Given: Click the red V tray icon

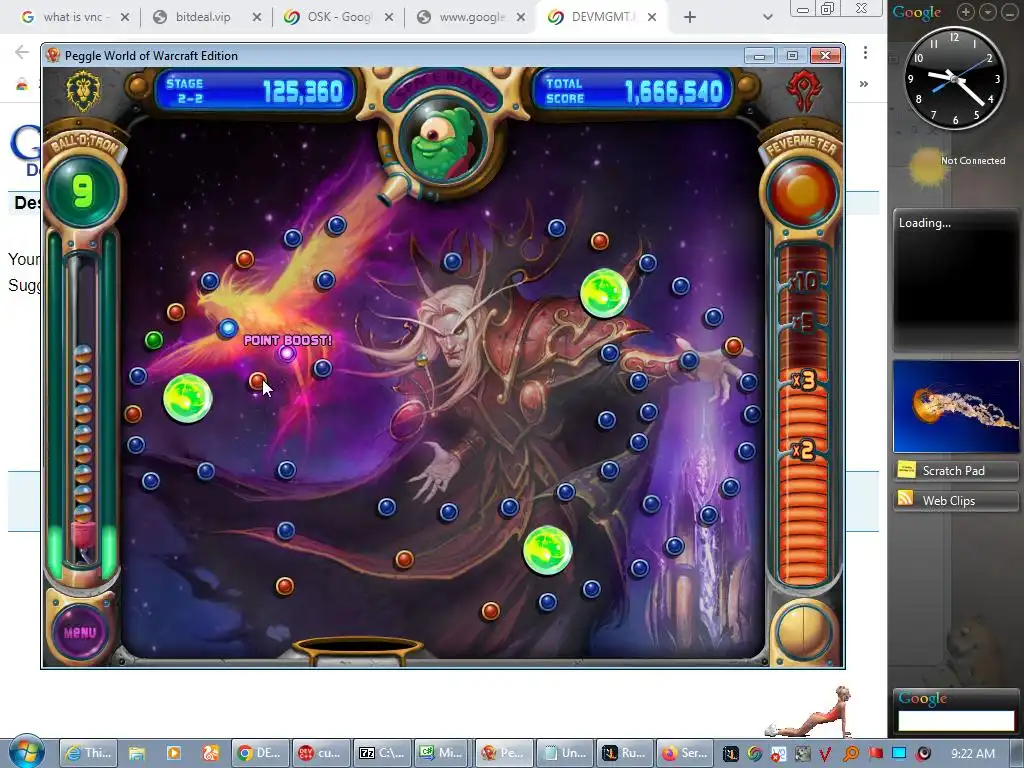Looking at the screenshot, I should (x=825, y=754).
